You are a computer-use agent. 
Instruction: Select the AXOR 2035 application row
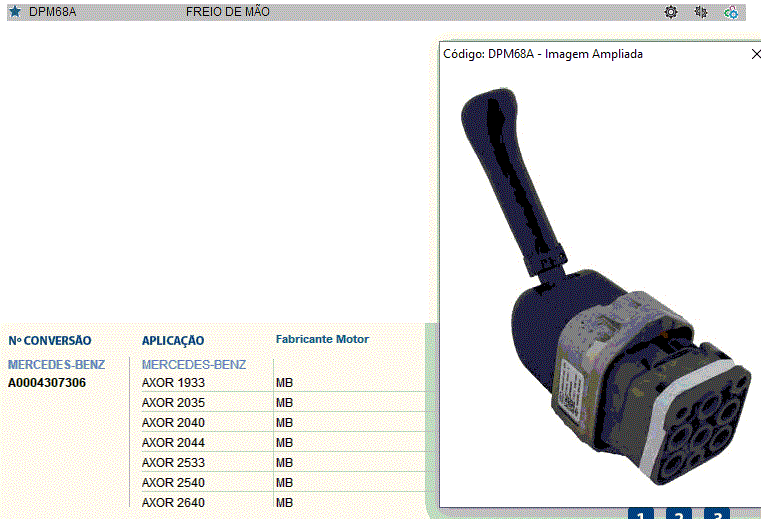[173, 403]
